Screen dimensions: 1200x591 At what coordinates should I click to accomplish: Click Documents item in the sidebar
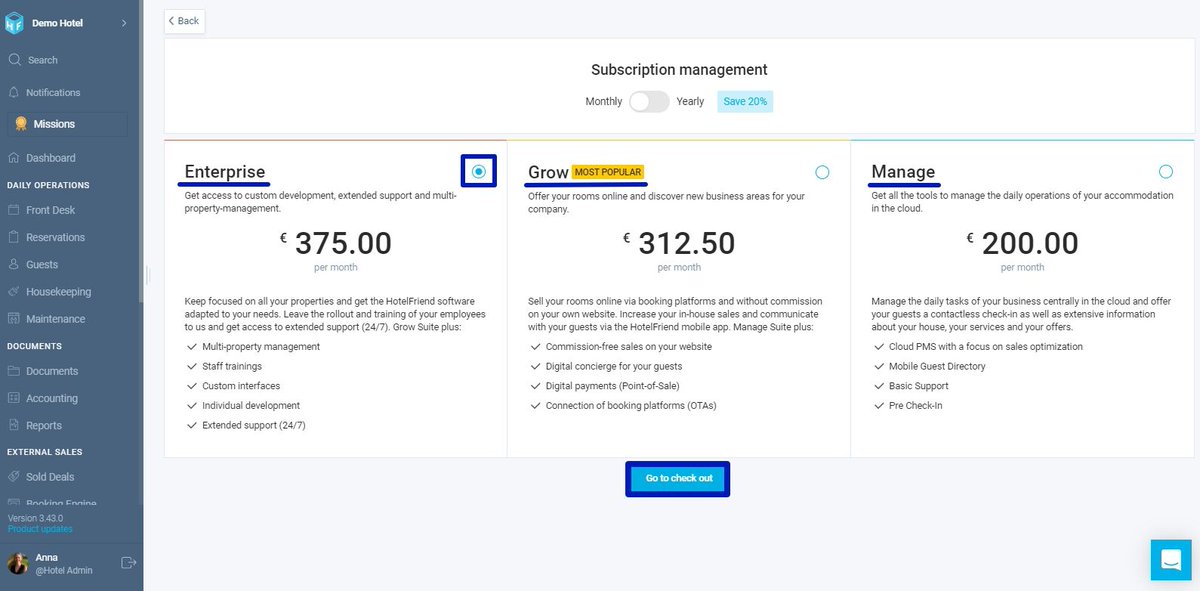pyautogui.click(x=52, y=371)
